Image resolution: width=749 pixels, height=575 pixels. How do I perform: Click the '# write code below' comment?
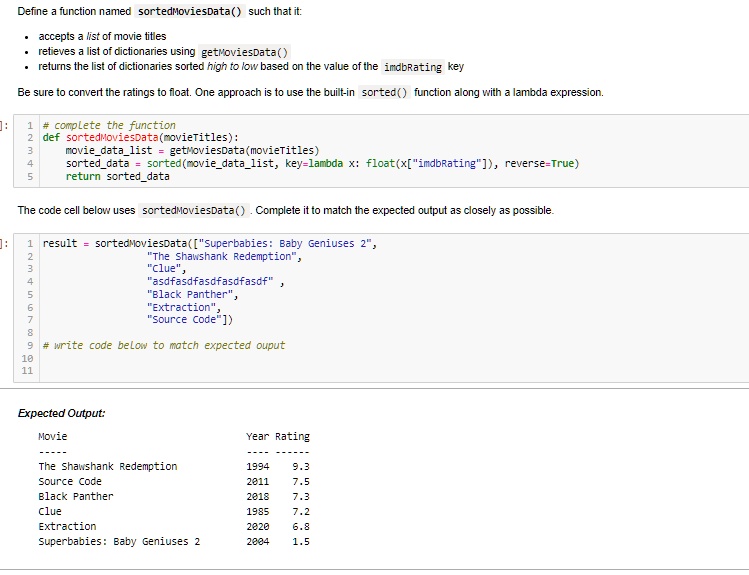coord(164,345)
